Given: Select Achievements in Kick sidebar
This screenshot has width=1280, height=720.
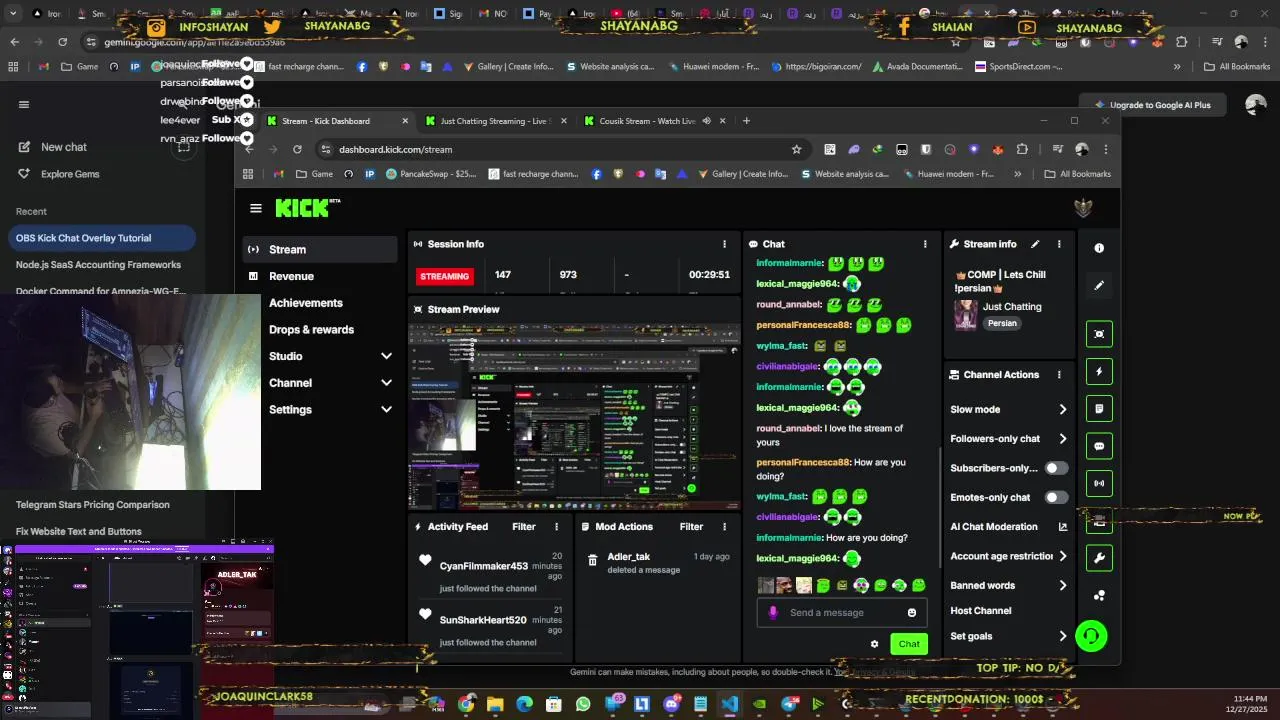Looking at the screenshot, I should tap(320, 303).
